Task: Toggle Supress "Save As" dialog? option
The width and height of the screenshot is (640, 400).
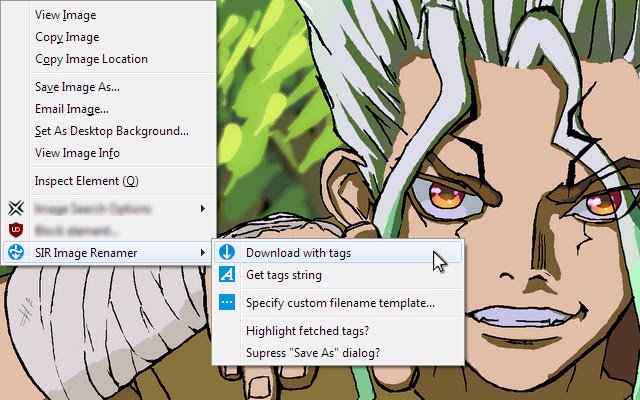Action: (x=338, y=353)
